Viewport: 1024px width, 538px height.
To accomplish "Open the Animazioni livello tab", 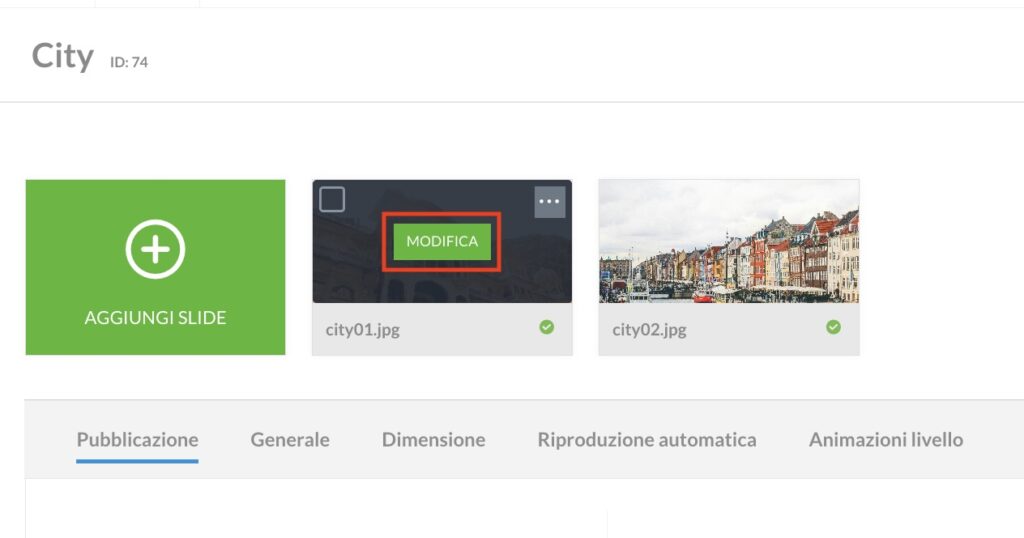I will pyautogui.click(x=886, y=439).
